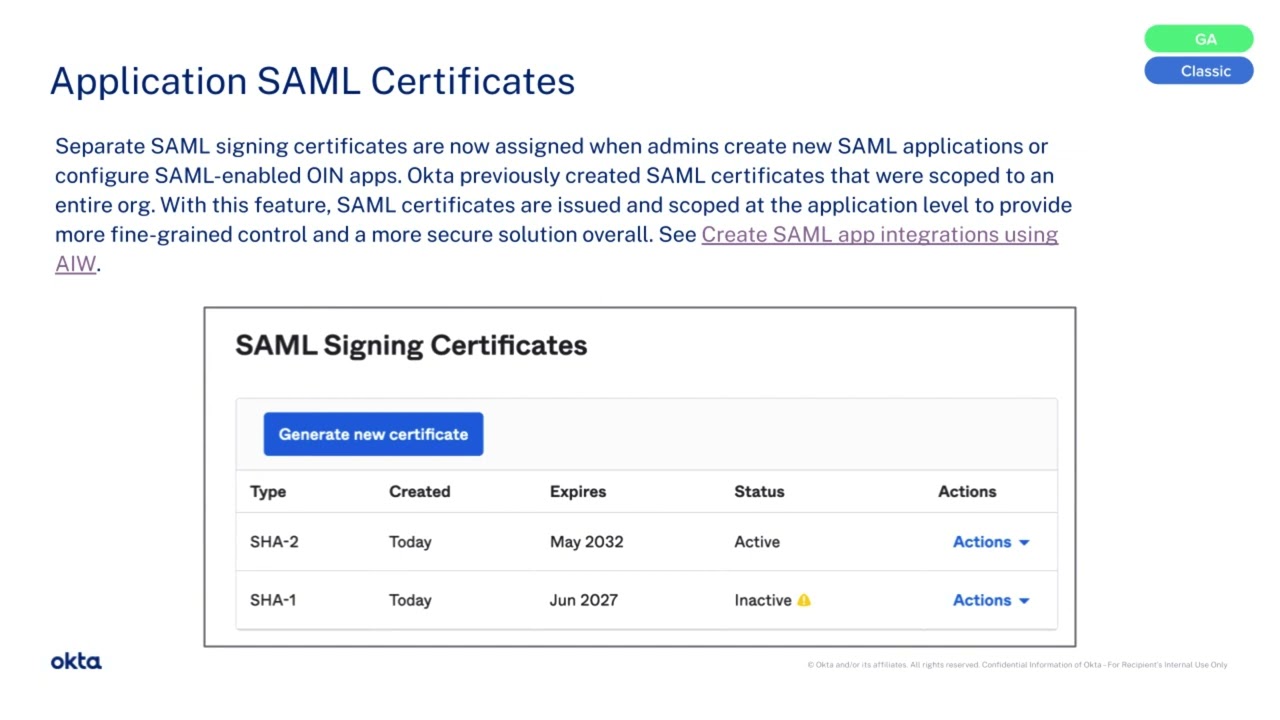Click the copyright notice in the footer

pos(1017,665)
